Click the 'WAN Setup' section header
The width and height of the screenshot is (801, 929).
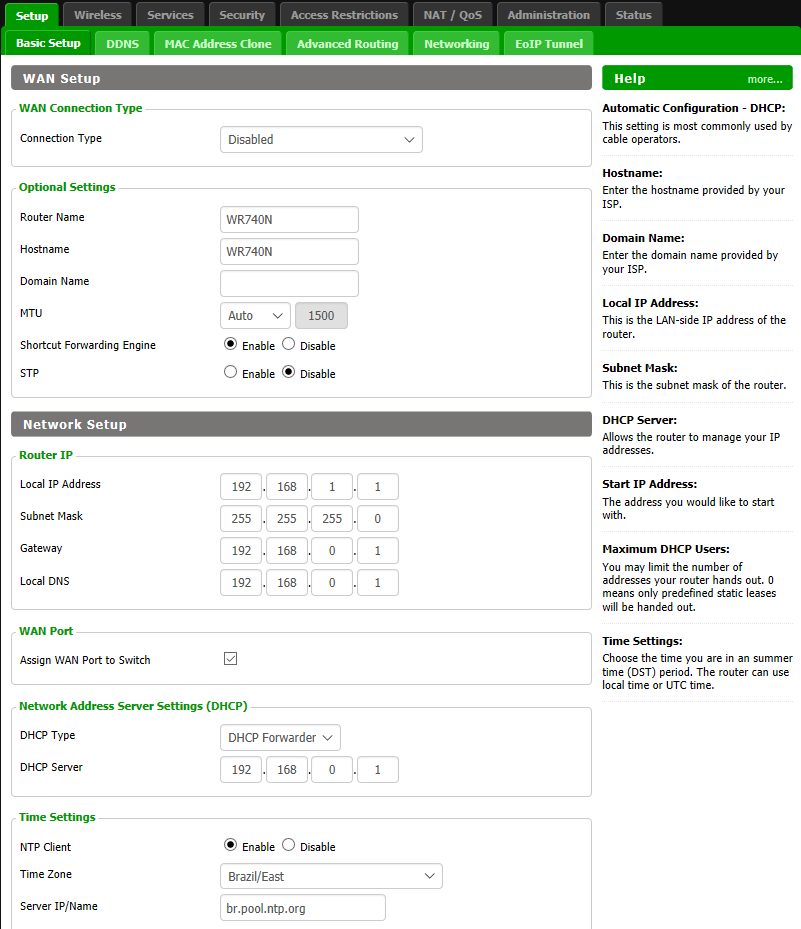(302, 78)
